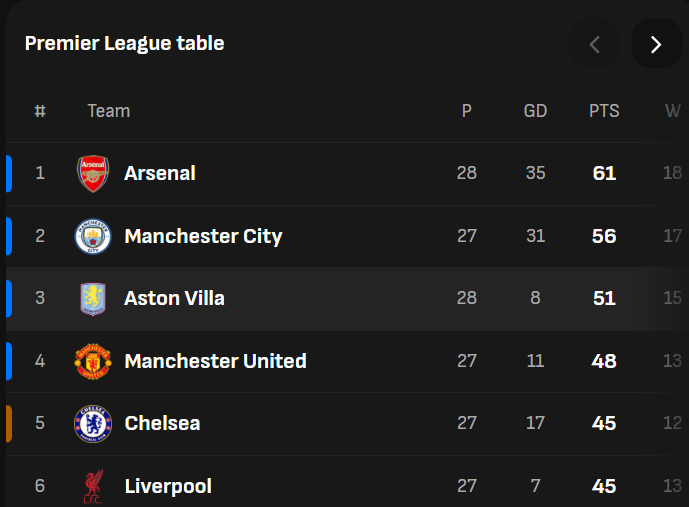Open the Liverpool team name link
This screenshot has height=507, width=689.
168,487
